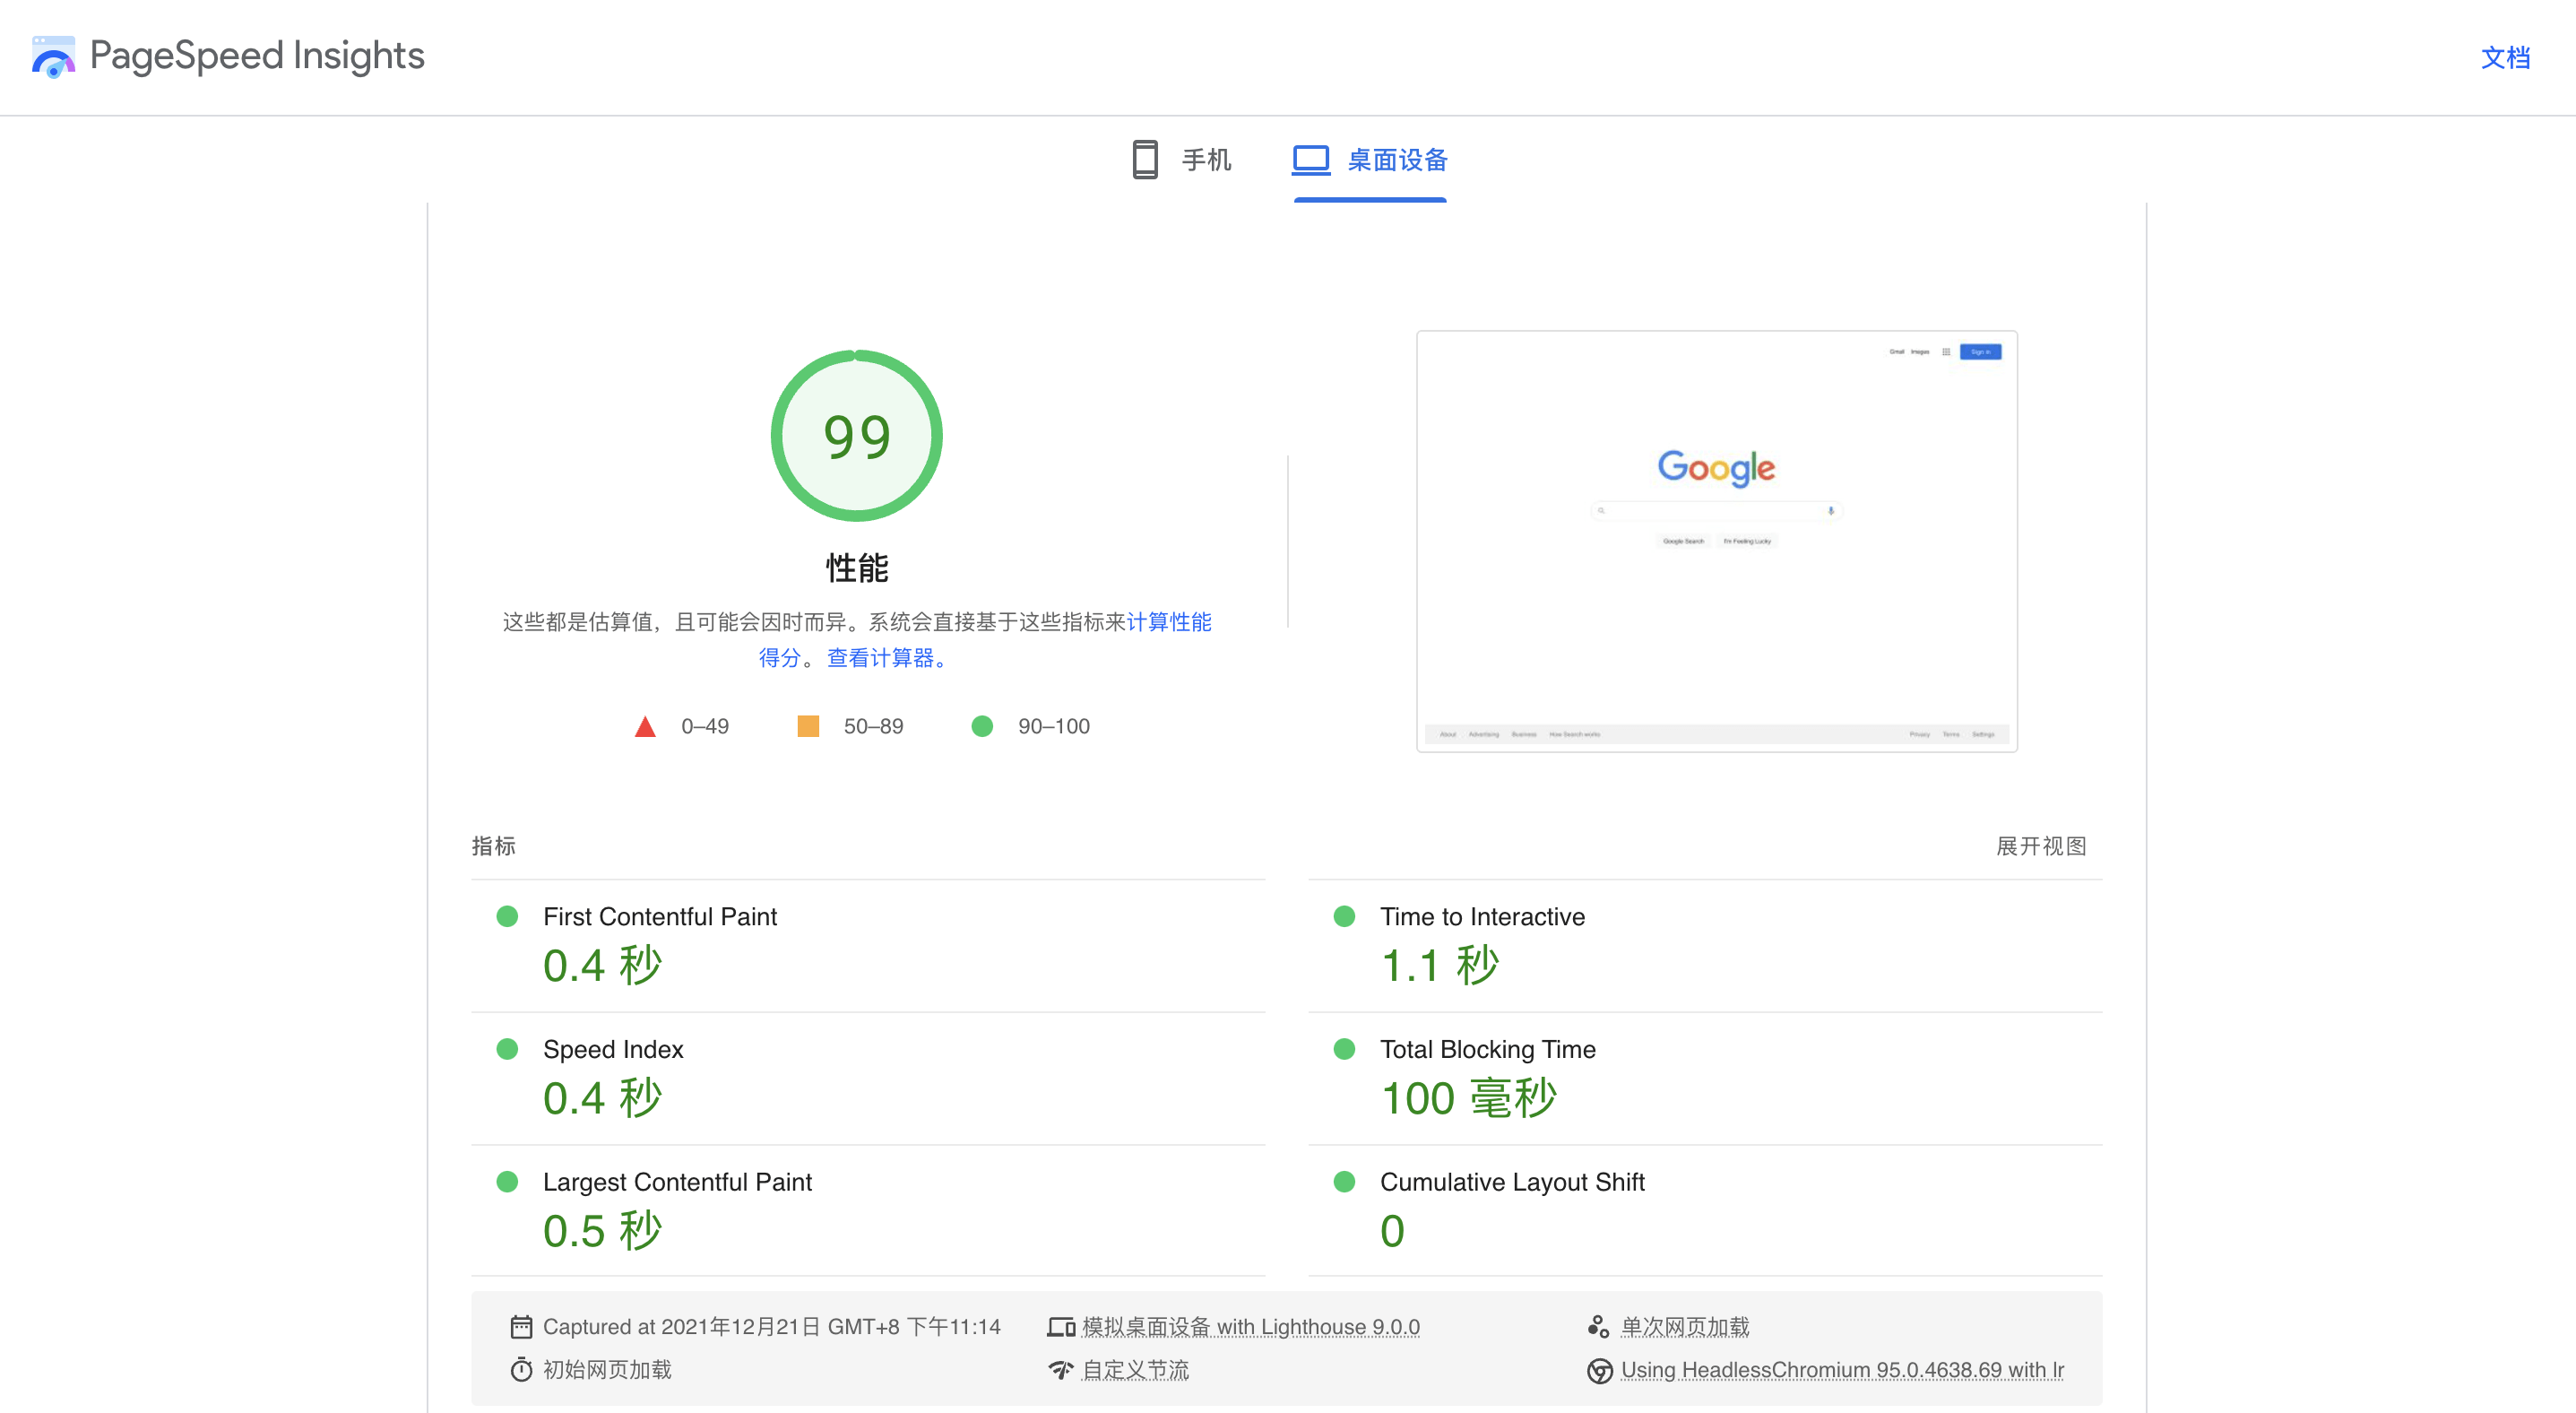Click the mobile phone device icon
2576x1413 pixels.
(x=1145, y=160)
